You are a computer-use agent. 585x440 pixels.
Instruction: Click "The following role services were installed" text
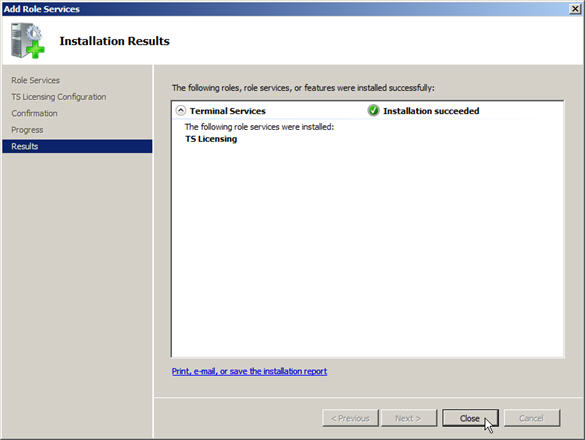coord(259,127)
